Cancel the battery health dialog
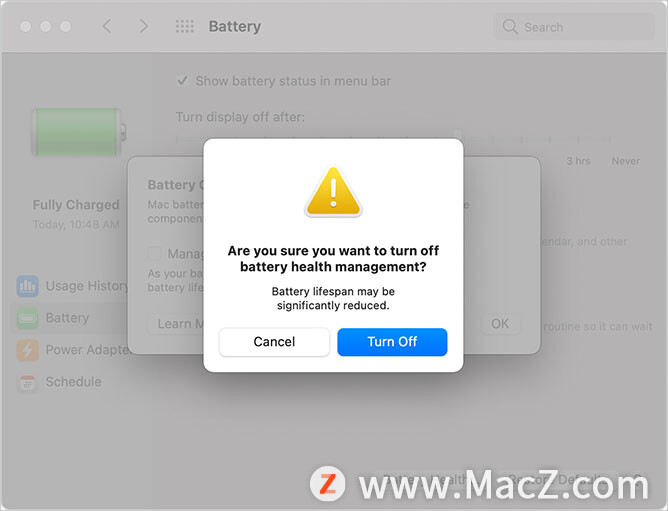 pyautogui.click(x=274, y=342)
